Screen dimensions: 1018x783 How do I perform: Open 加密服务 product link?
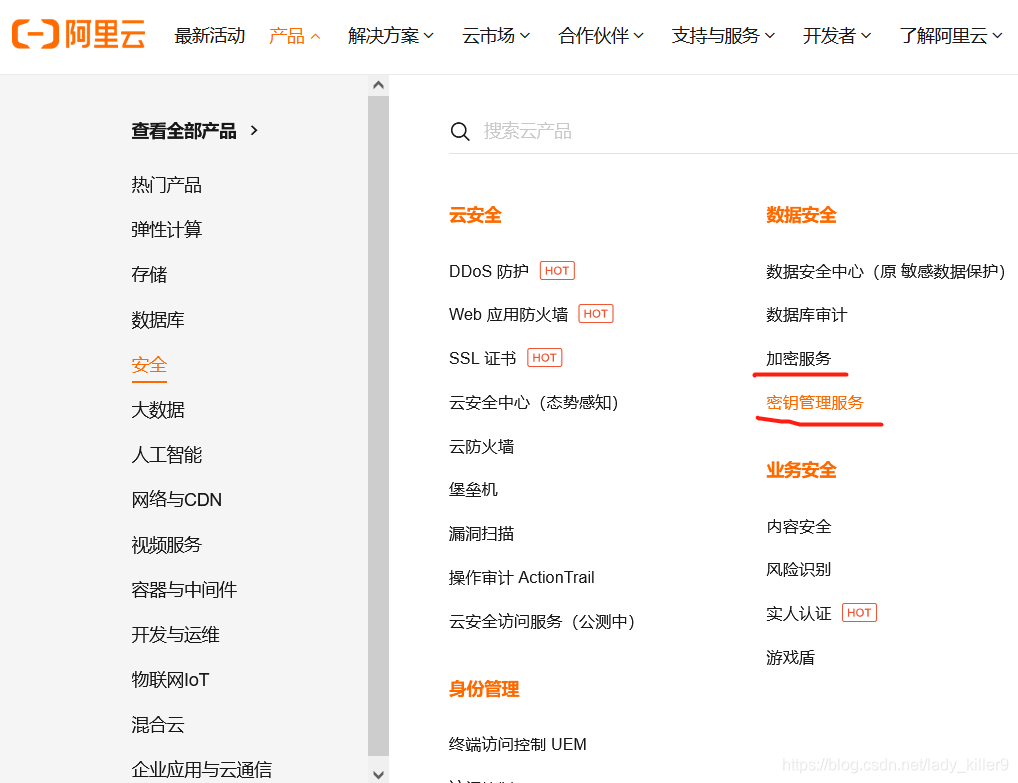point(799,358)
